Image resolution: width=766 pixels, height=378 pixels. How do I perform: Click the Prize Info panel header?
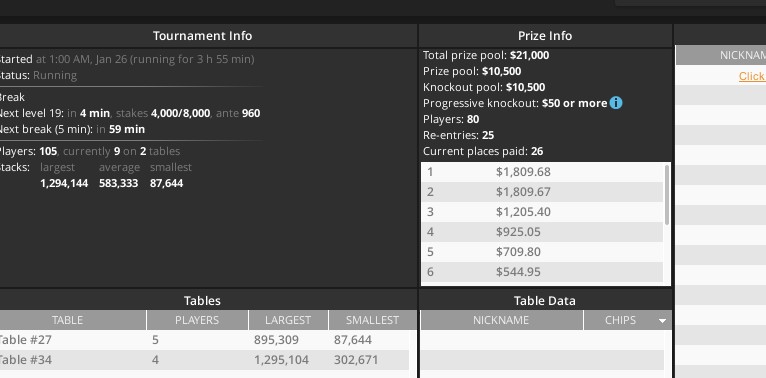click(545, 36)
